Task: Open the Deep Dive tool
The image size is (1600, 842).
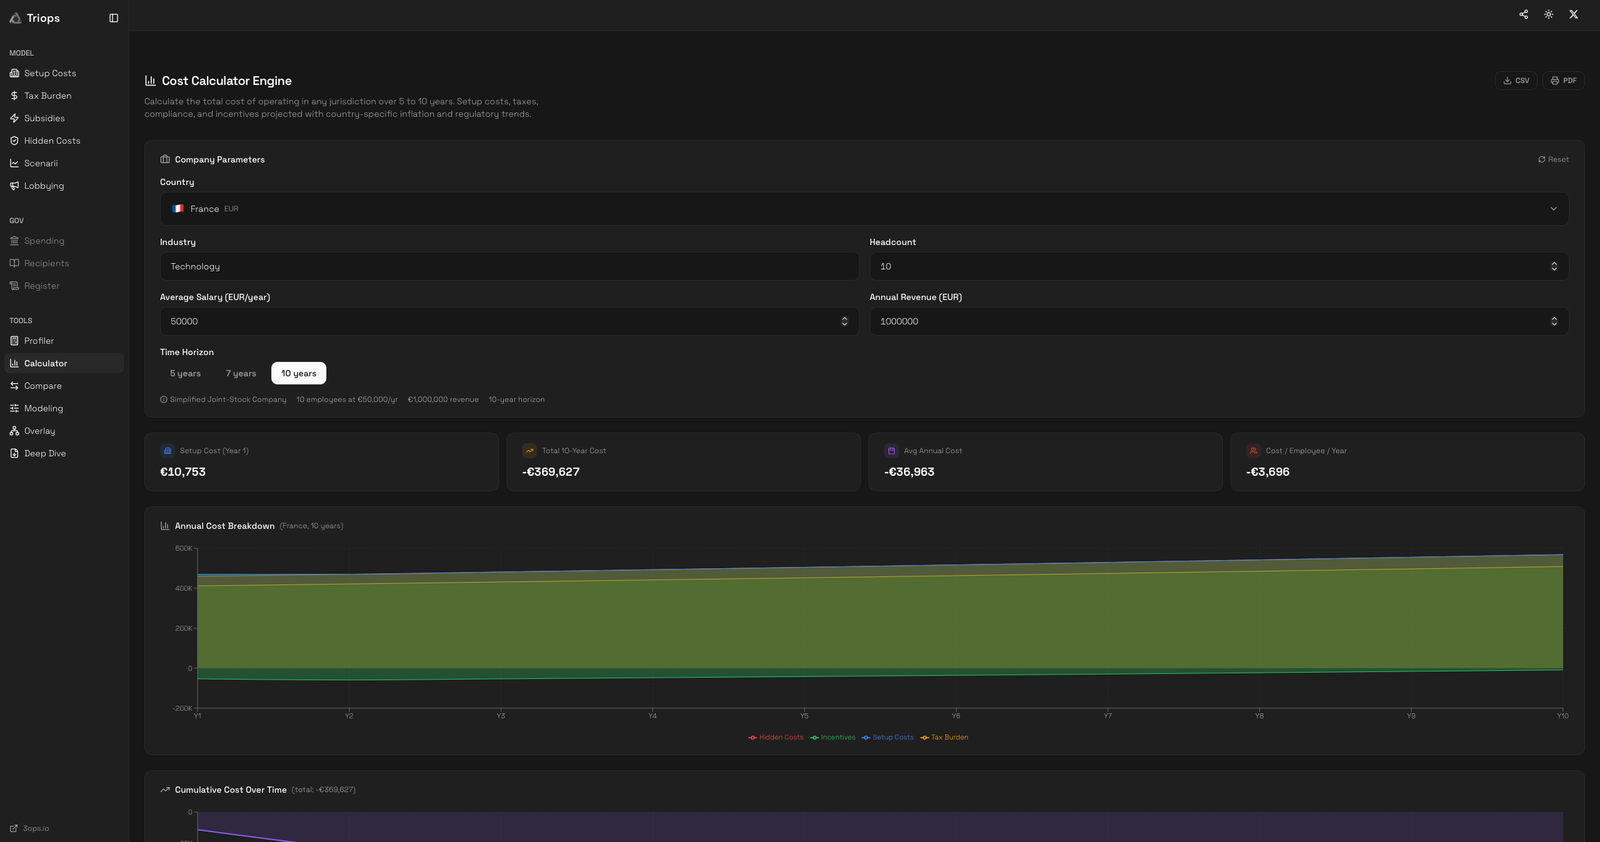Action: [45, 454]
